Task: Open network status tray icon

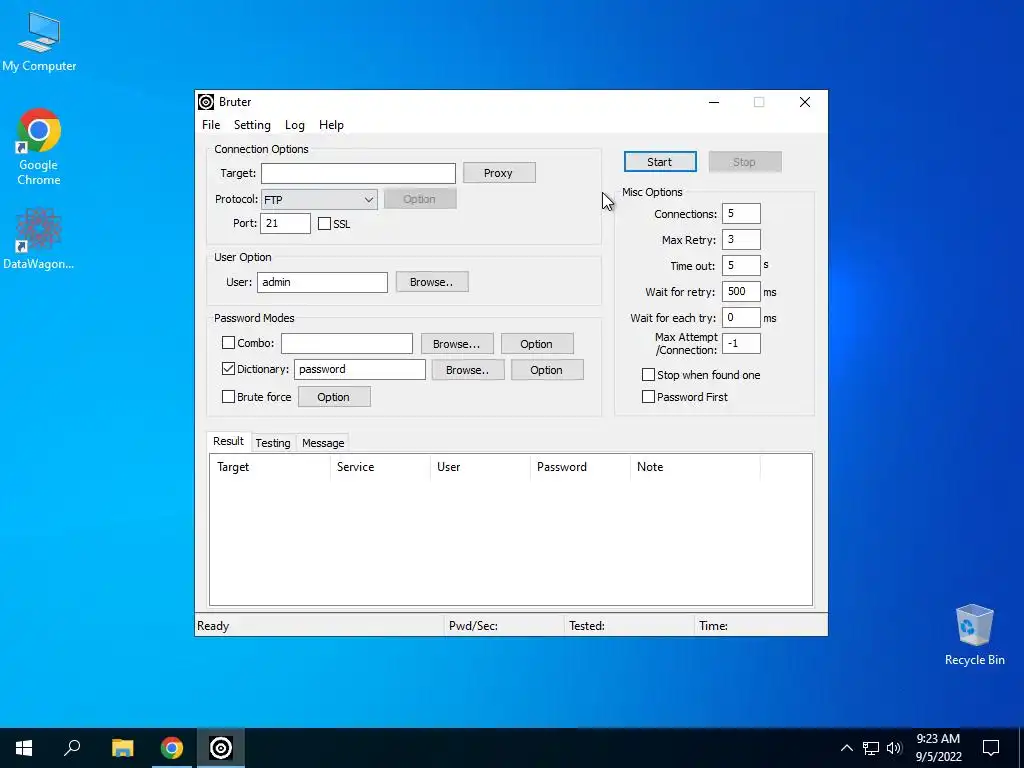Action: tap(871, 748)
